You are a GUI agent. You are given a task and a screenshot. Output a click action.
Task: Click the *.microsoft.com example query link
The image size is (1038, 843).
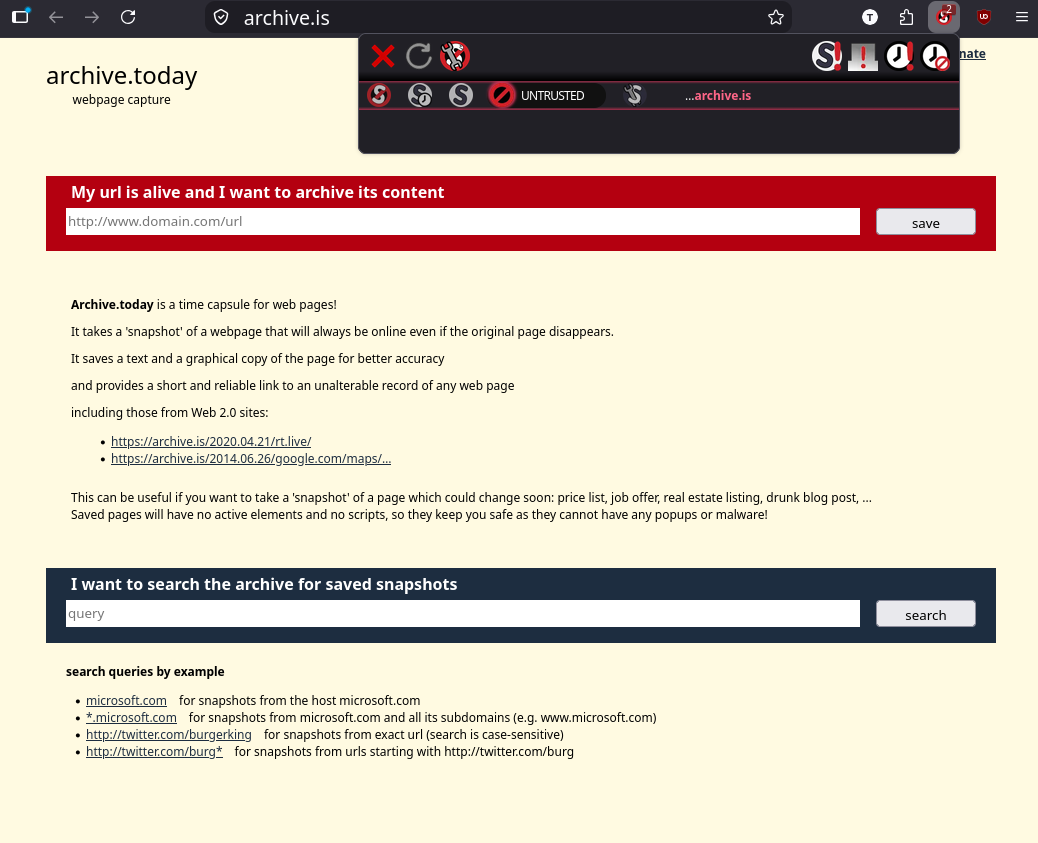pos(131,718)
